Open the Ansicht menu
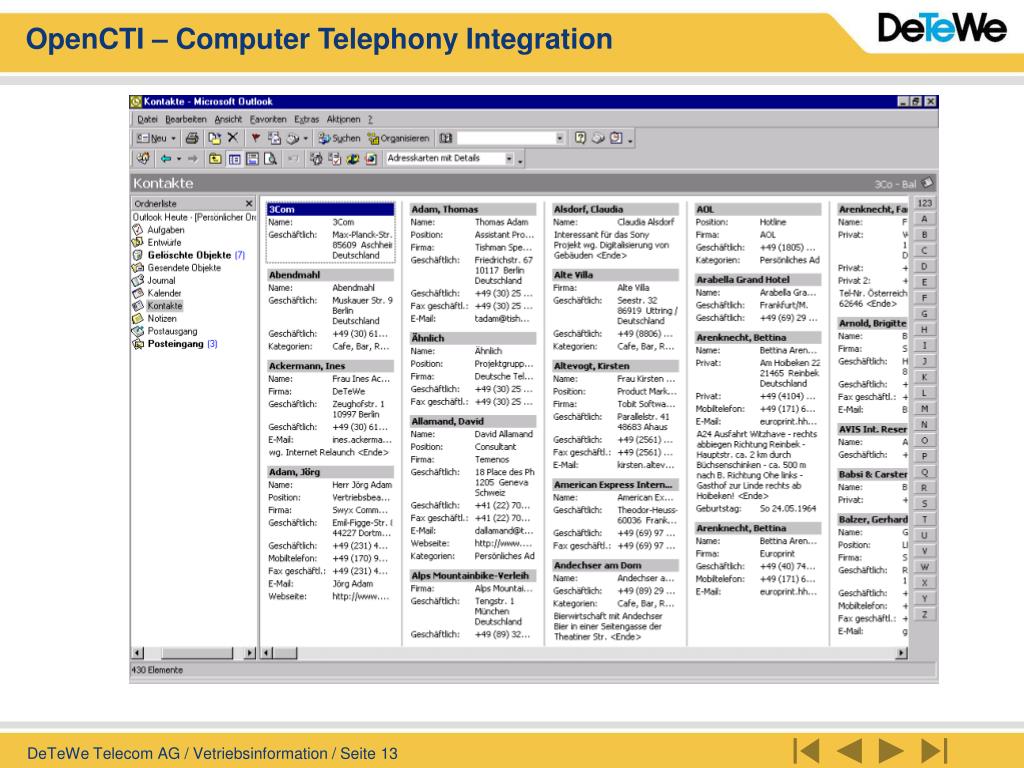Screen dimensions: 1024x768 click(x=228, y=120)
